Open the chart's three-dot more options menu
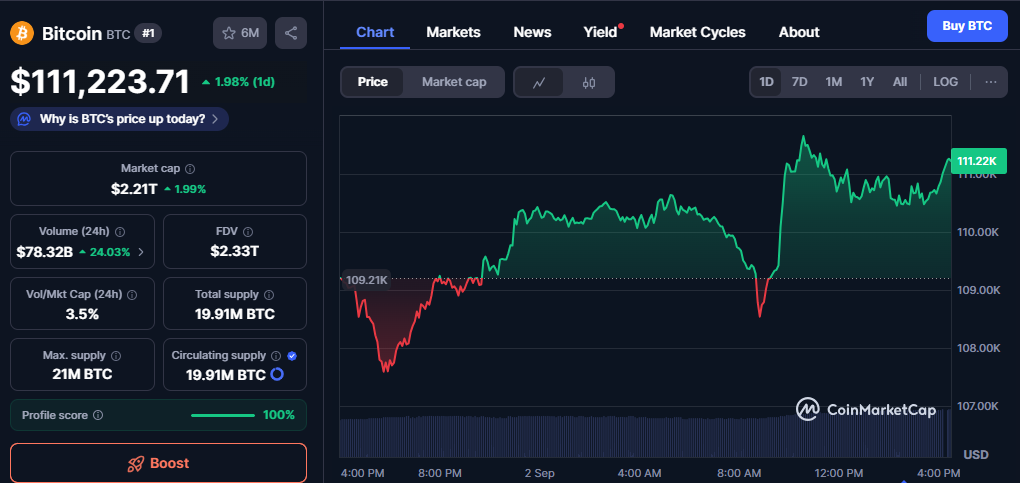This screenshot has width=1020, height=483. point(990,82)
